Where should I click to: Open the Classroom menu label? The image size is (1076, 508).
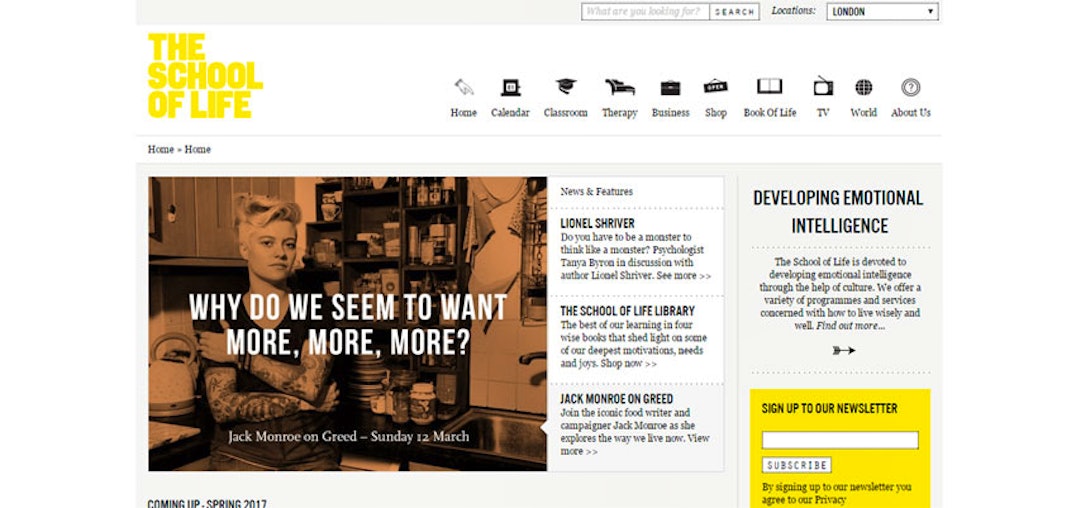pos(565,113)
